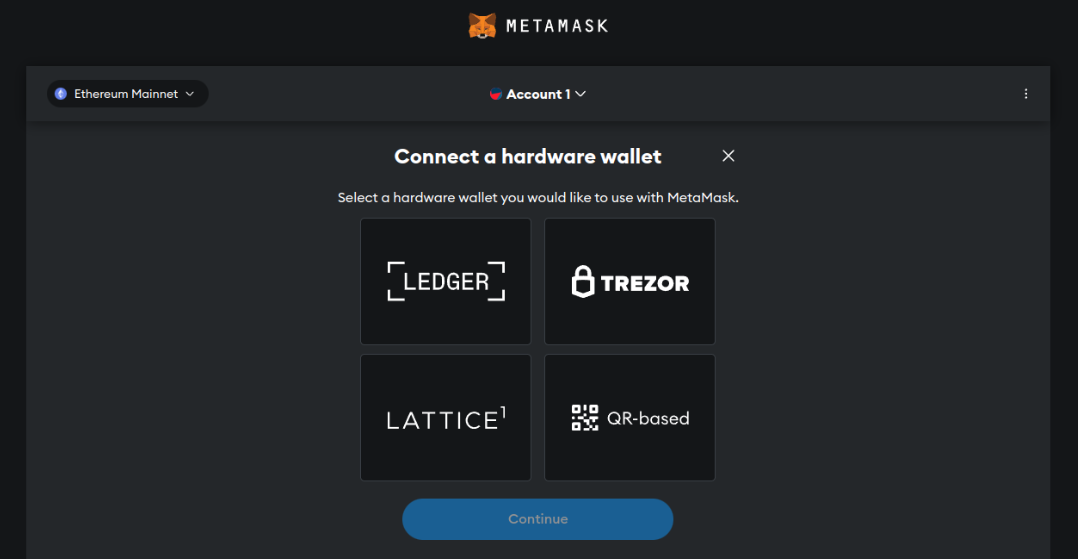Click the Select a hardware wallet instruction text
Screen dimensions: 1078x559
(x=538, y=198)
